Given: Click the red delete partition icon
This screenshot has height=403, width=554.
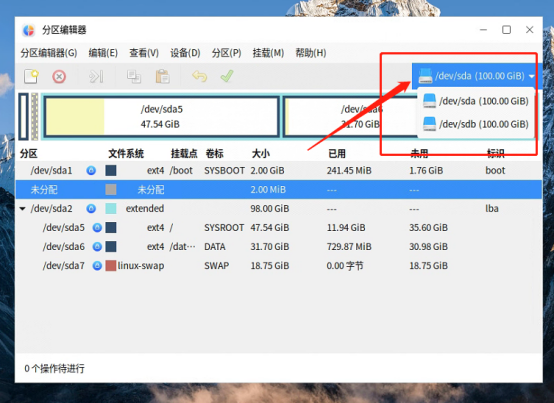Looking at the screenshot, I should (59, 76).
